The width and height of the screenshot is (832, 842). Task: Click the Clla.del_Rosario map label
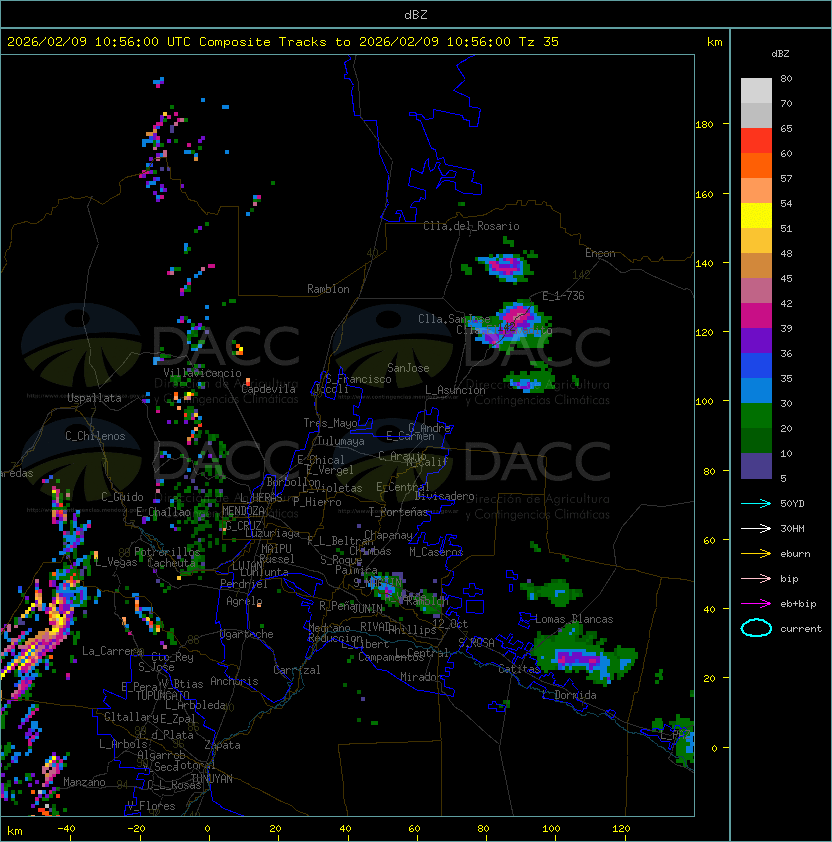point(471,226)
